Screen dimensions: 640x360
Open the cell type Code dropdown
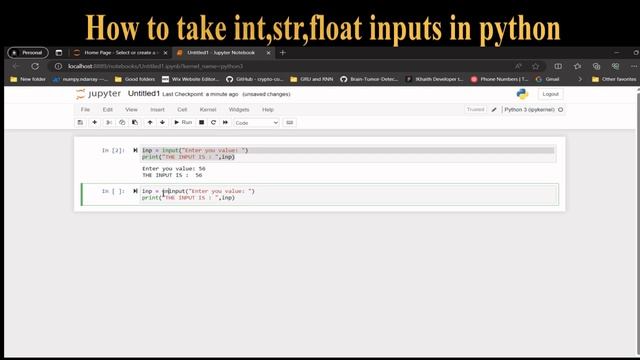256,123
